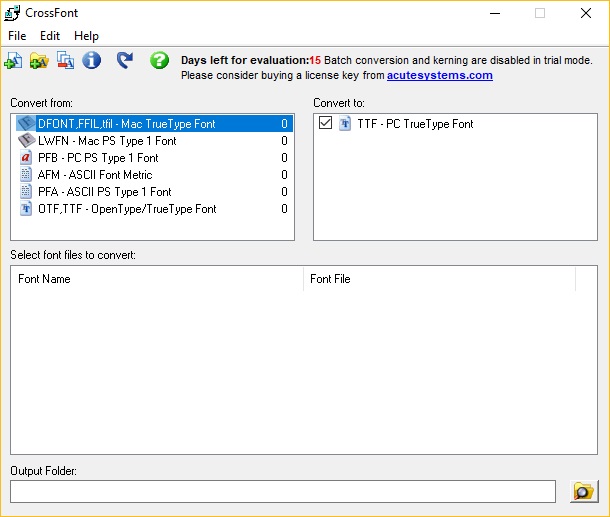
Task: Click the Output Folder text field
Action: click(x=282, y=491)
